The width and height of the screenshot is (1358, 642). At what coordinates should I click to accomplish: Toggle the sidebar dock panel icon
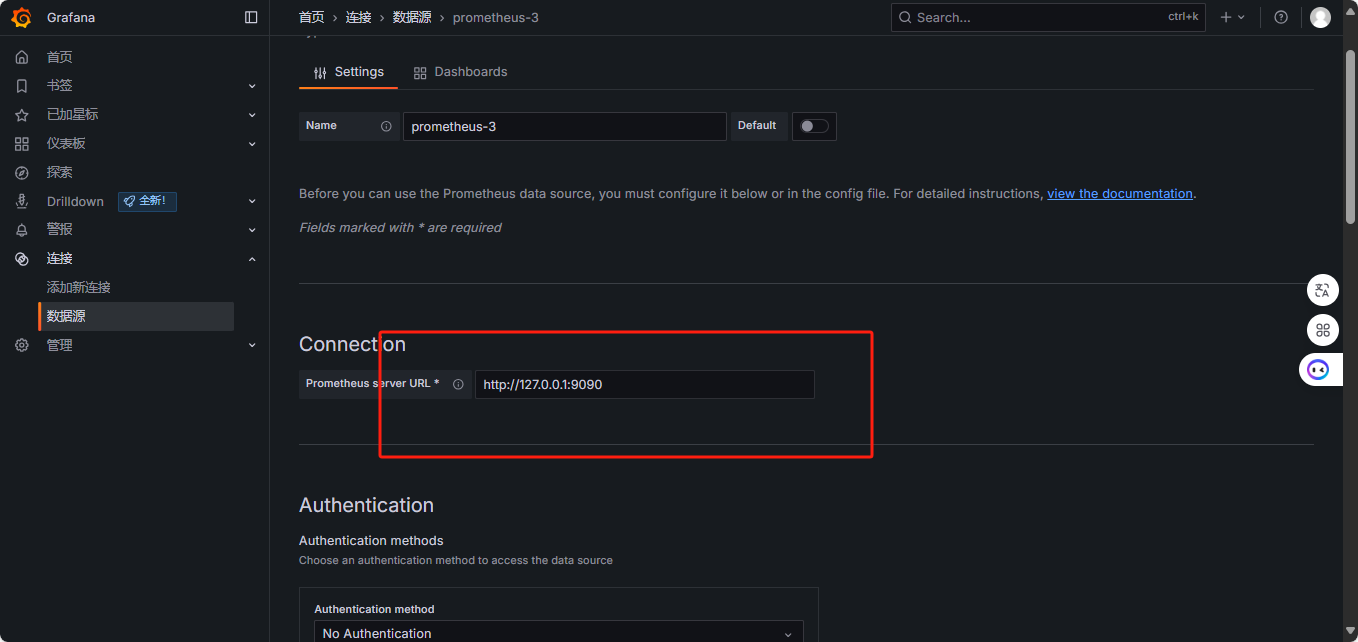click(x=251, y=17)
